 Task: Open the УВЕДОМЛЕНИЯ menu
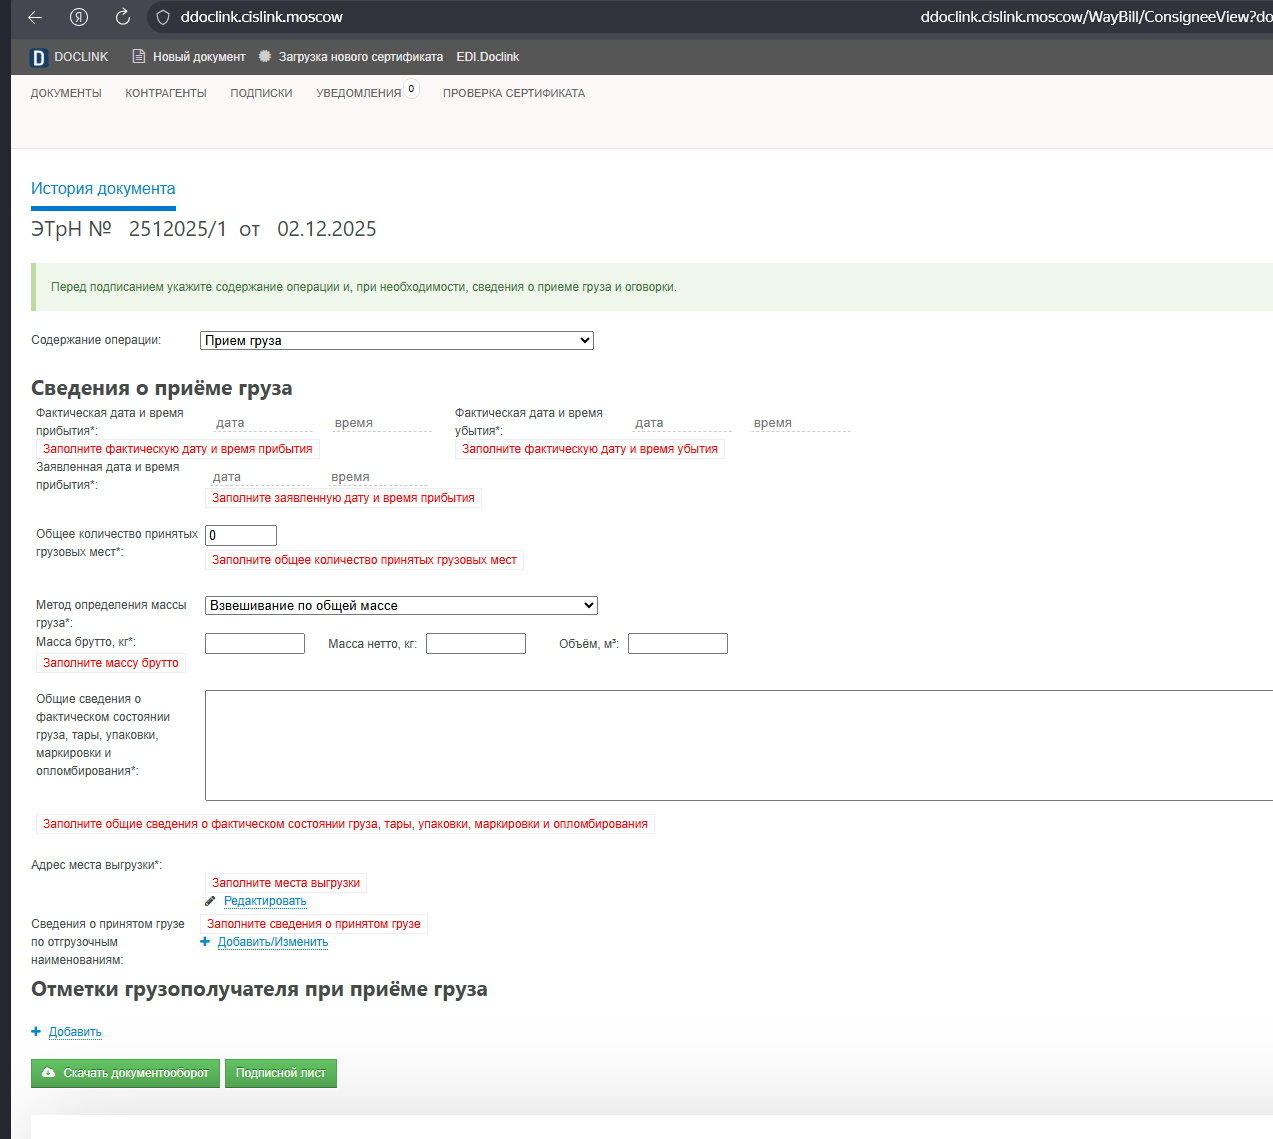(358, 93)
